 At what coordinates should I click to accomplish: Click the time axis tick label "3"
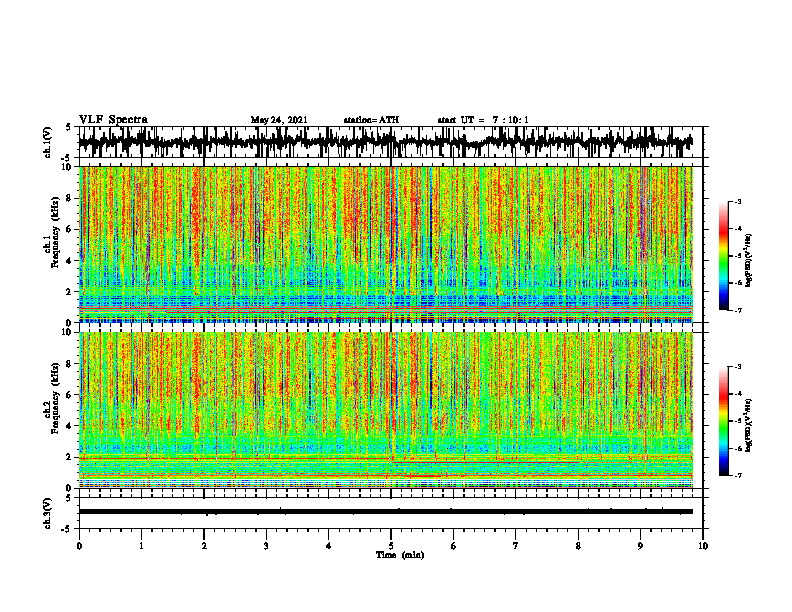click(x=266, y=546)
